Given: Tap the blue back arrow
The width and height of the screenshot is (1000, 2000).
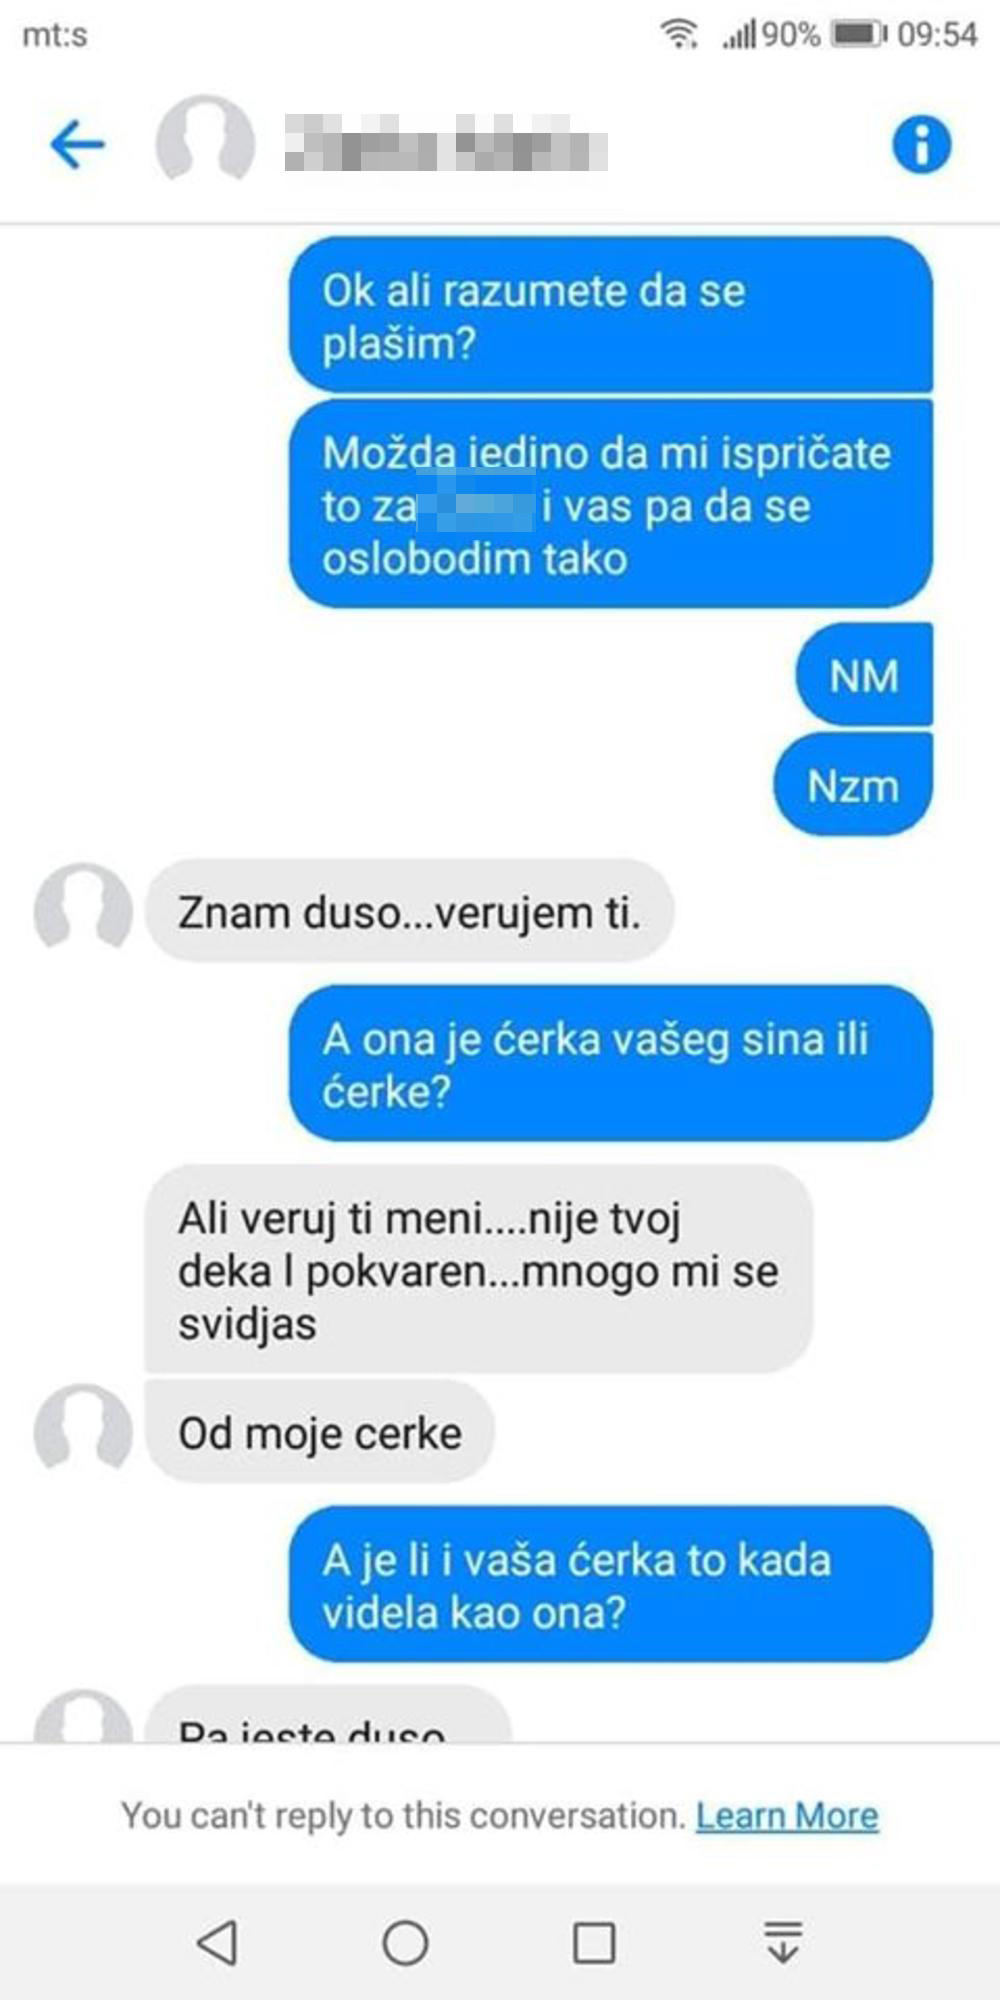Looking at the screenshot, I should coord(77,145).
